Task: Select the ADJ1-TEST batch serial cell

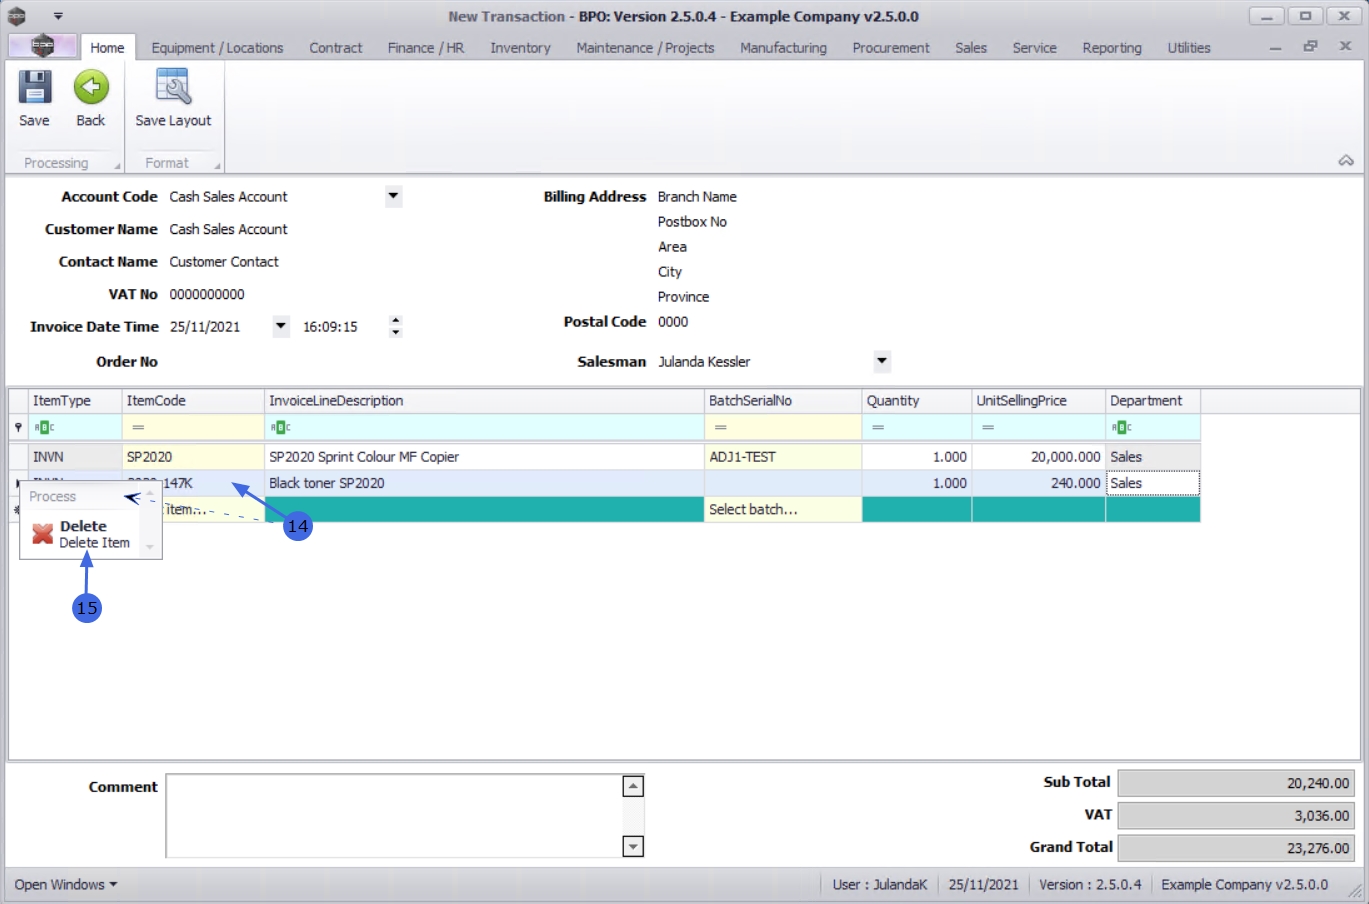Action: pos(783,457)
